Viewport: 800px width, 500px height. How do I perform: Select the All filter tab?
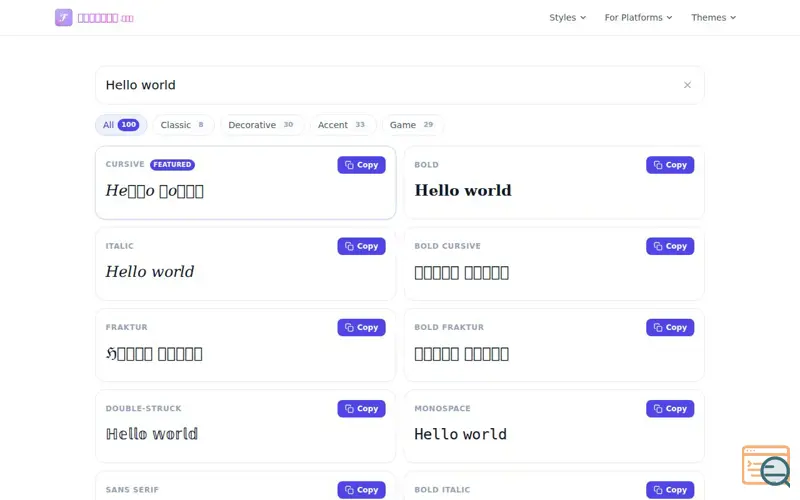tap(121, 125)
